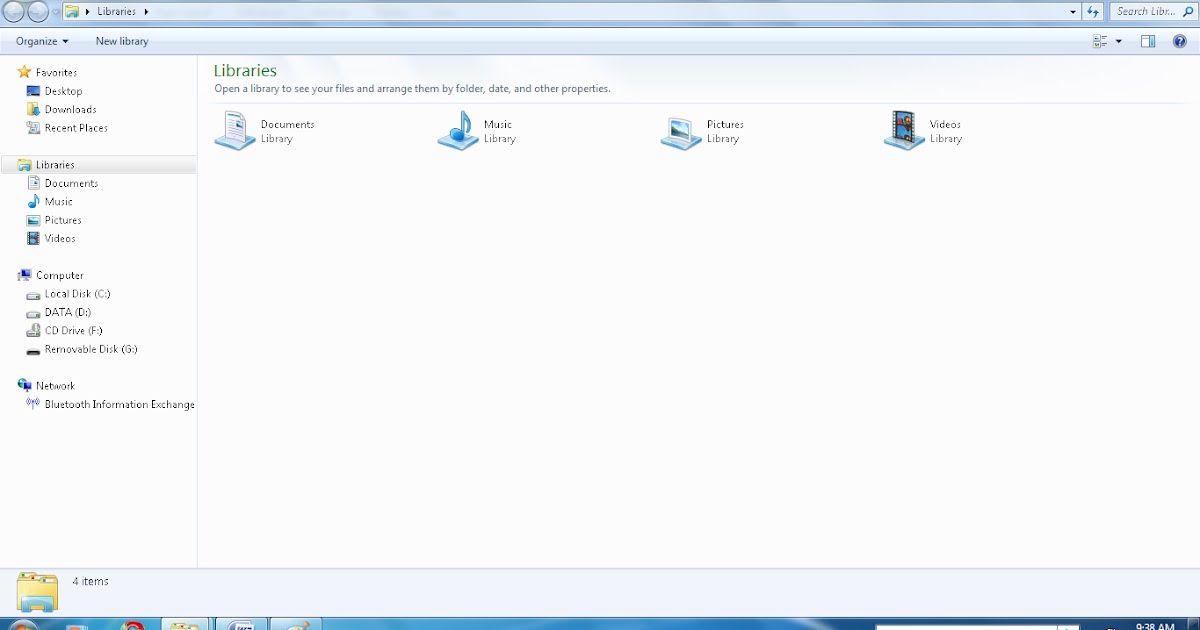Select Libraries in the navigation pane
The height and width of the screenshot is (630, 1200).
99,164
